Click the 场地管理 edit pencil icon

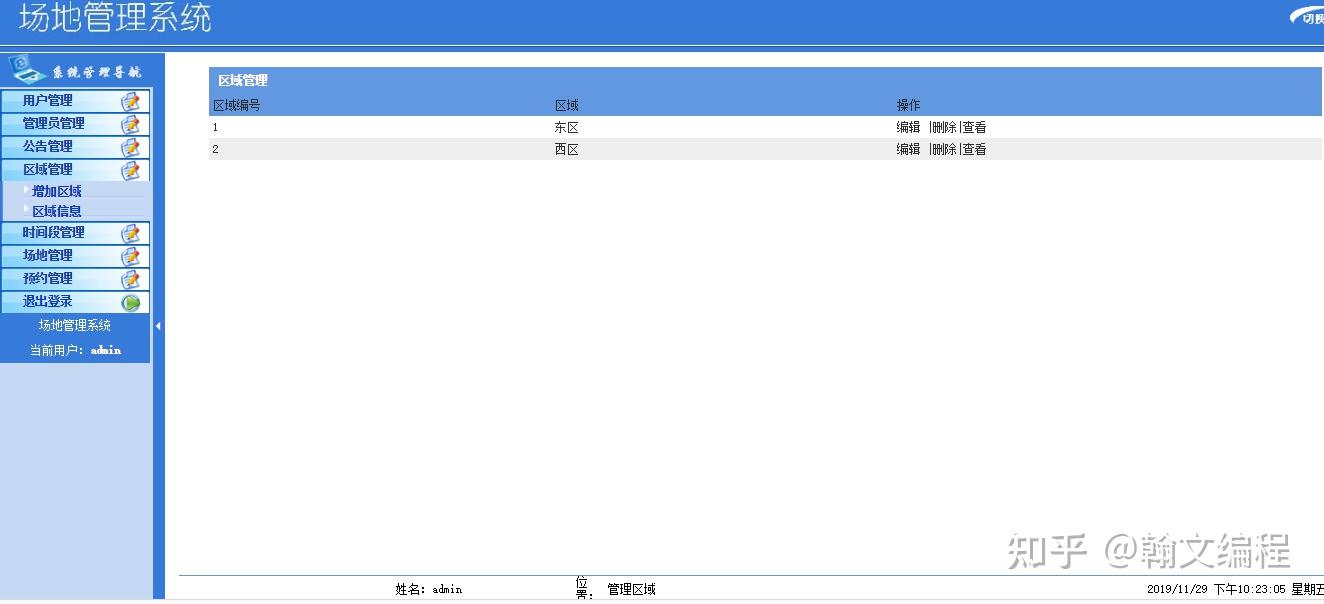point(131,256)
